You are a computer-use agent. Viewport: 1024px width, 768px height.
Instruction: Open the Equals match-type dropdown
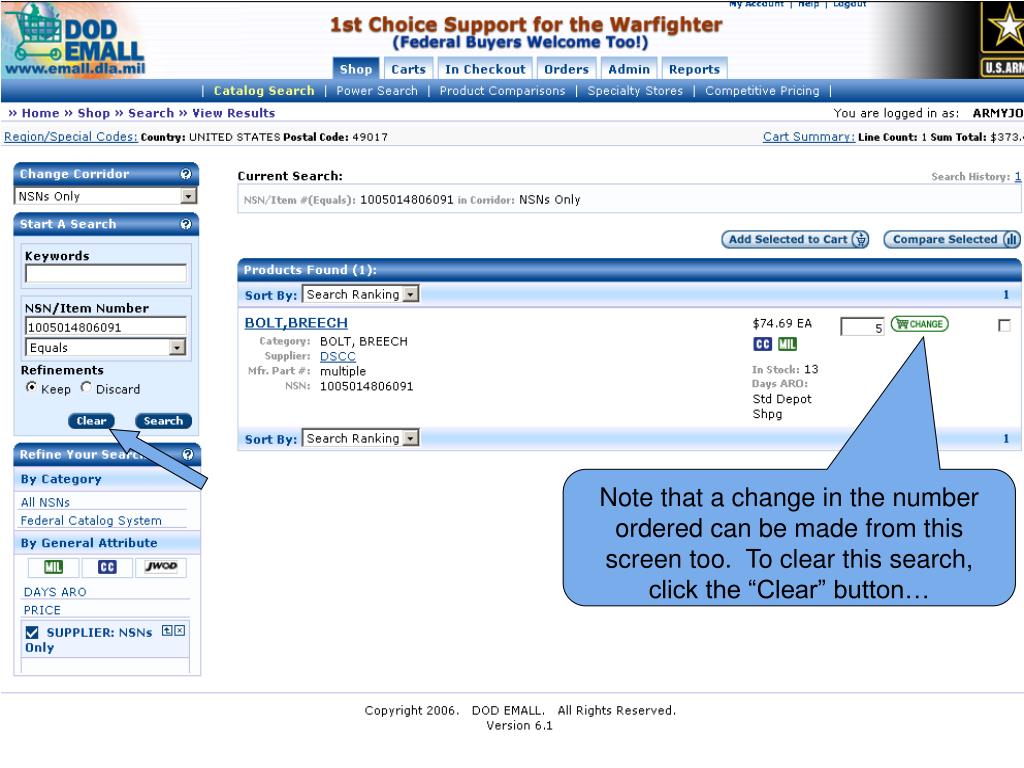(106, 347)
